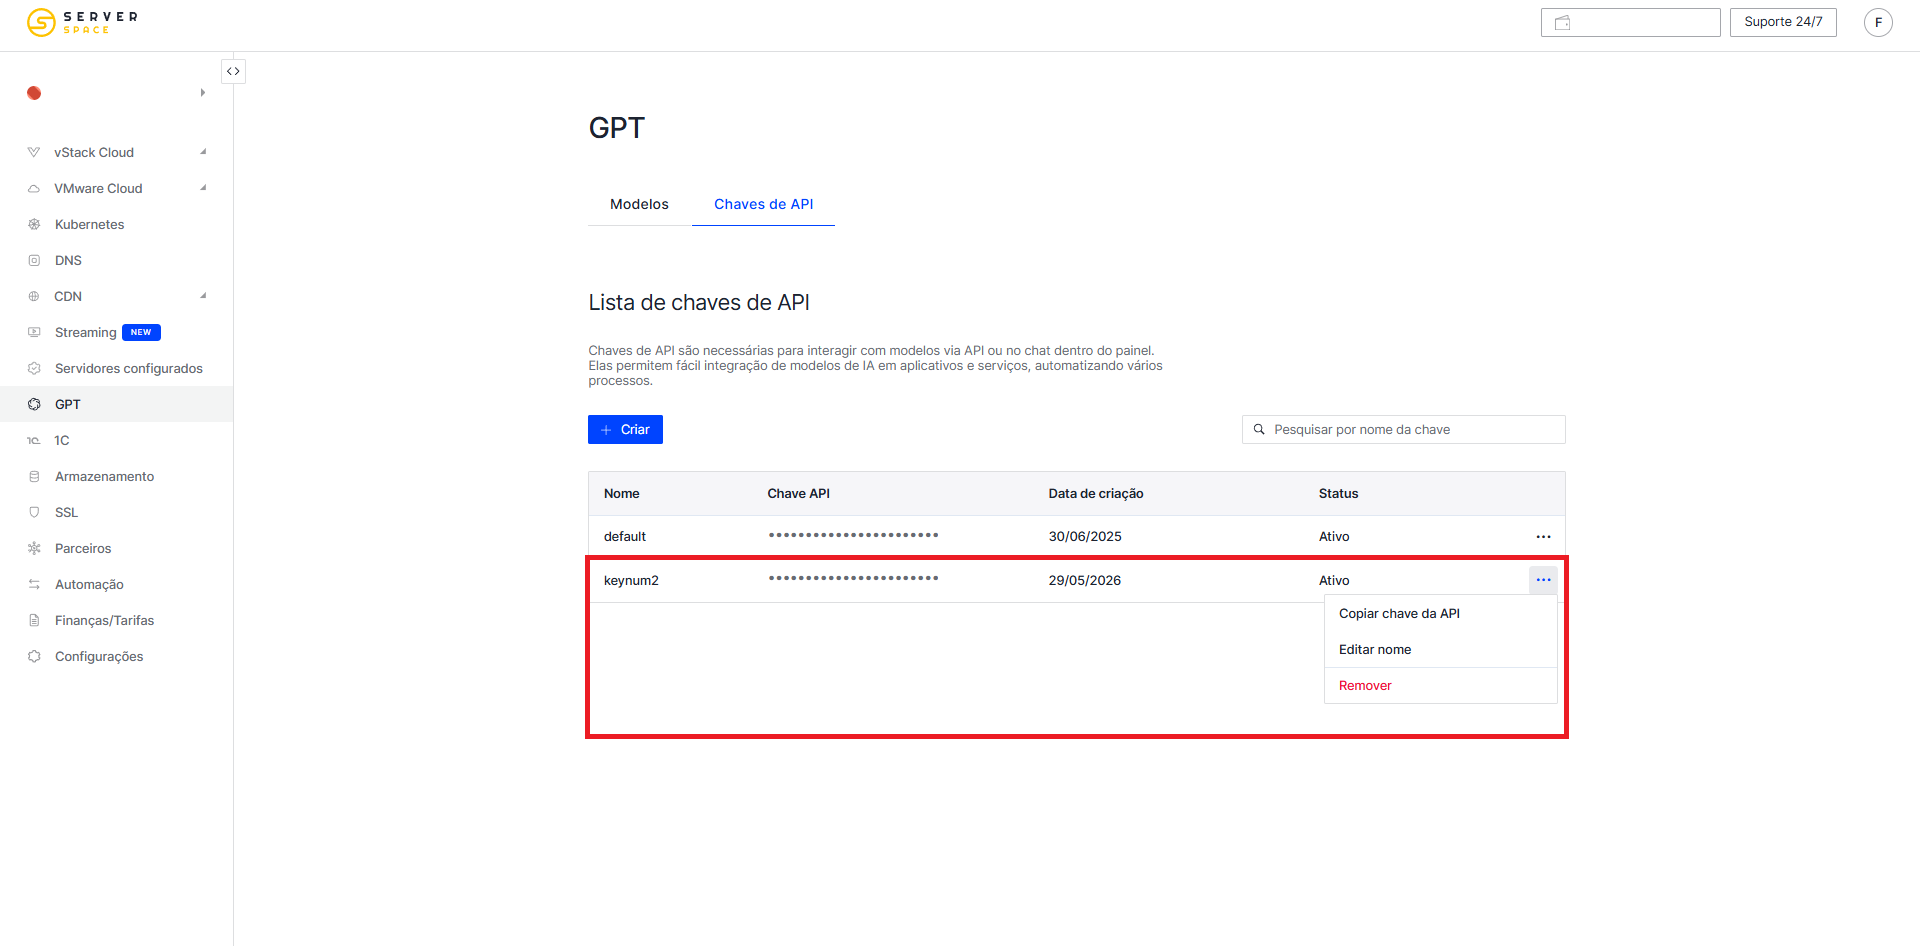Click the red project dot icon
The image size is (1920, 946).
coord(34,93)
